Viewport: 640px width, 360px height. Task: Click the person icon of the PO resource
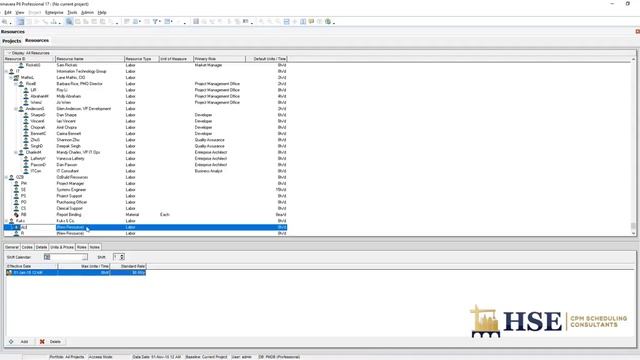tap(16, 202)
